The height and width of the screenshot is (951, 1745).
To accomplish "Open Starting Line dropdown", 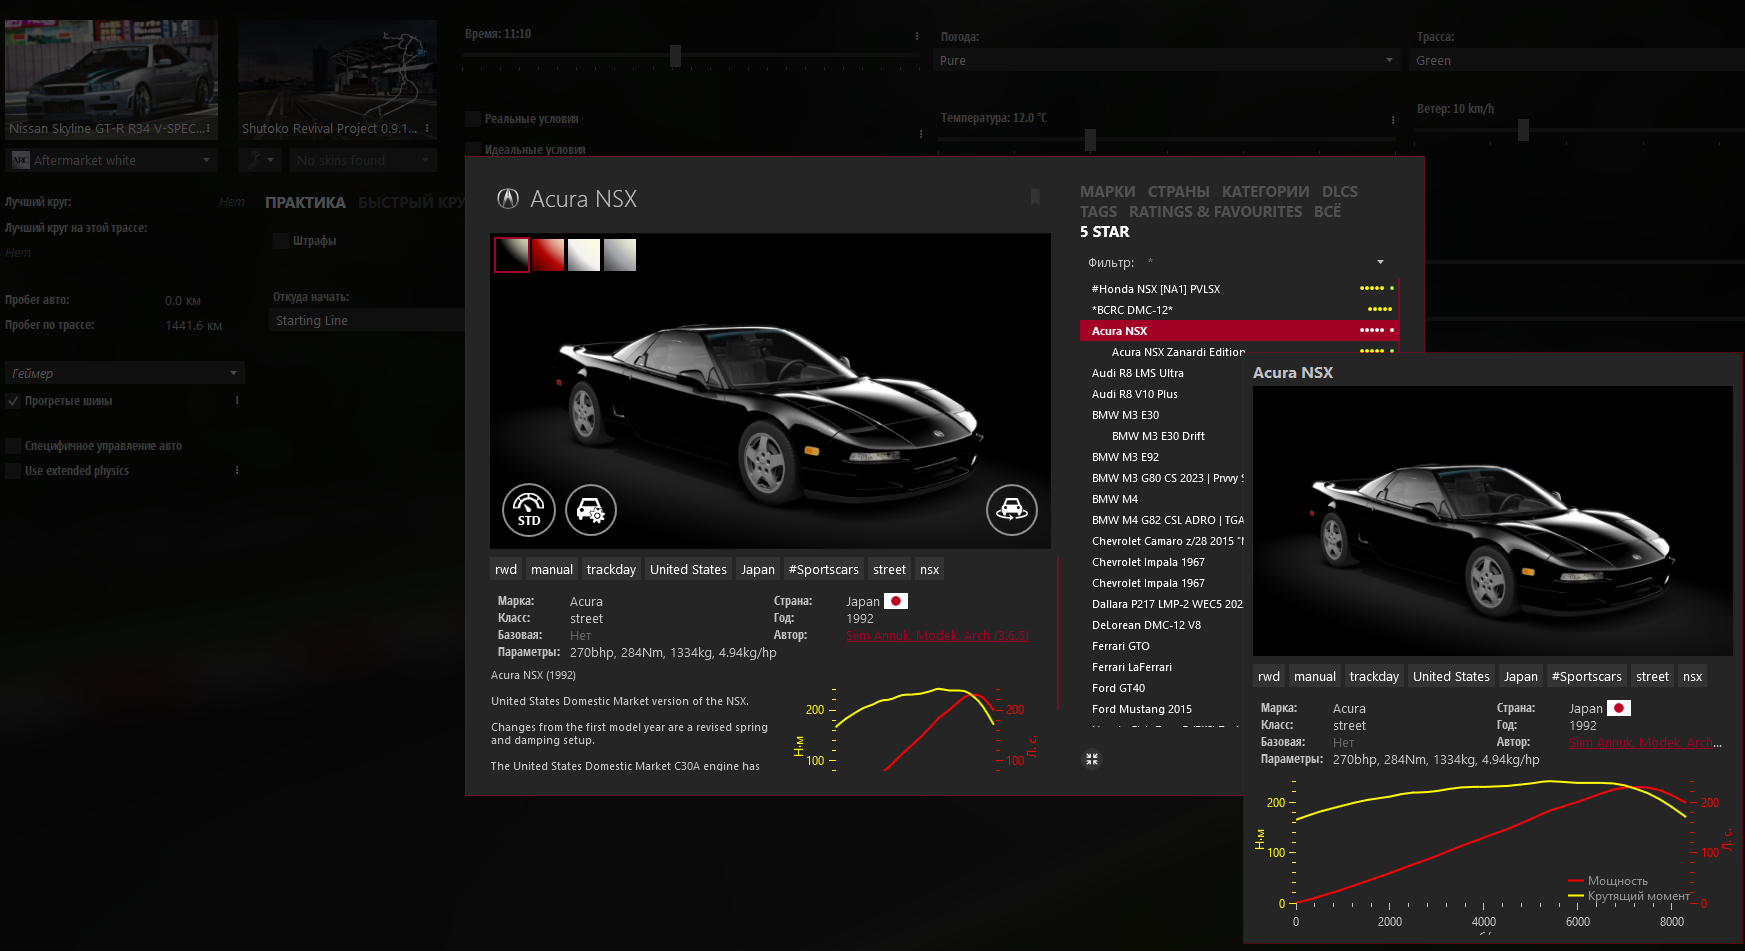I will point(366,320).
